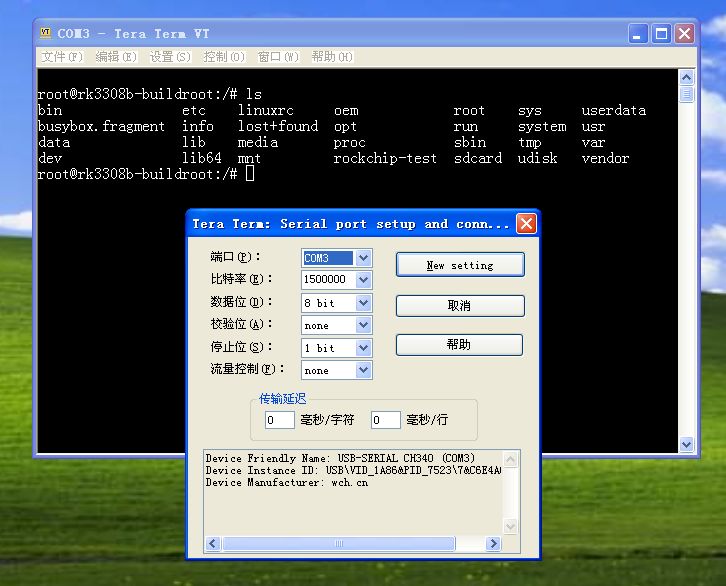The width and height of the screenshot is (726, 586).
Task: Open the 设置(S) menu
Action: (x=169, y=57)
